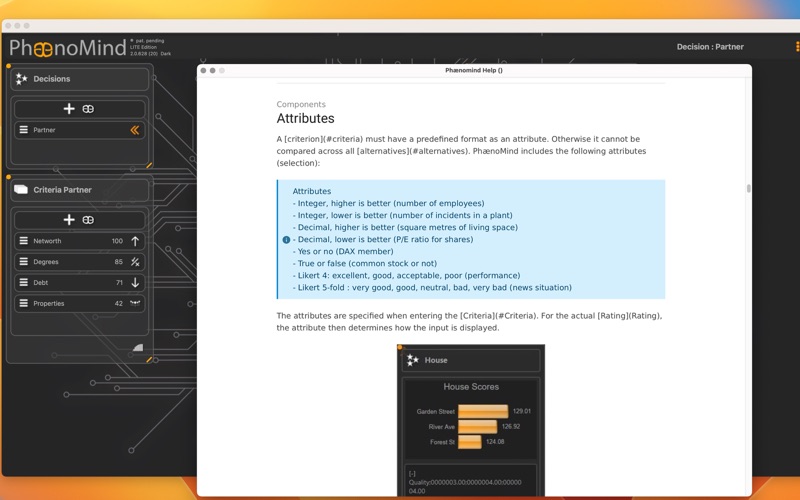
Task: Select the Degrees criterion row
Action: (80, 262)
